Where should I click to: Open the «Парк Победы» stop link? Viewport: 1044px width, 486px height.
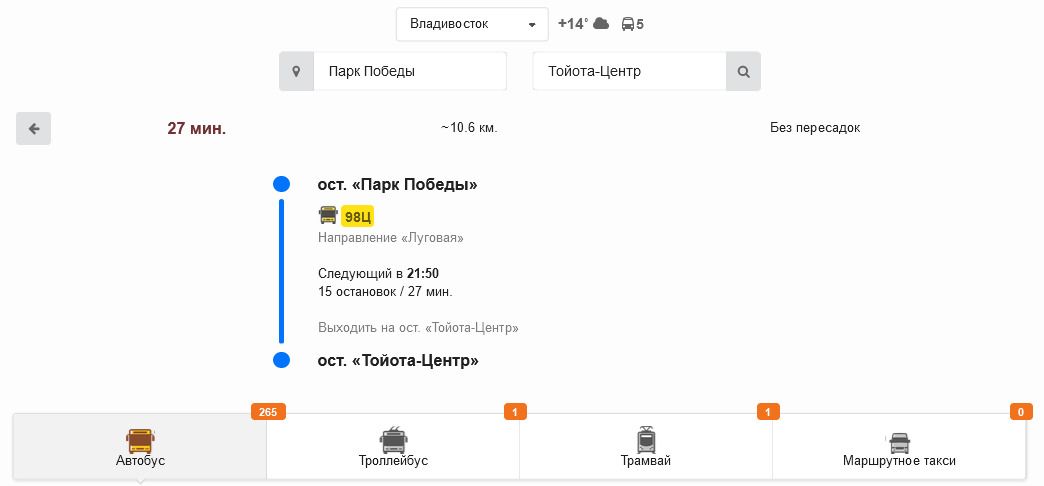(397, 185)
